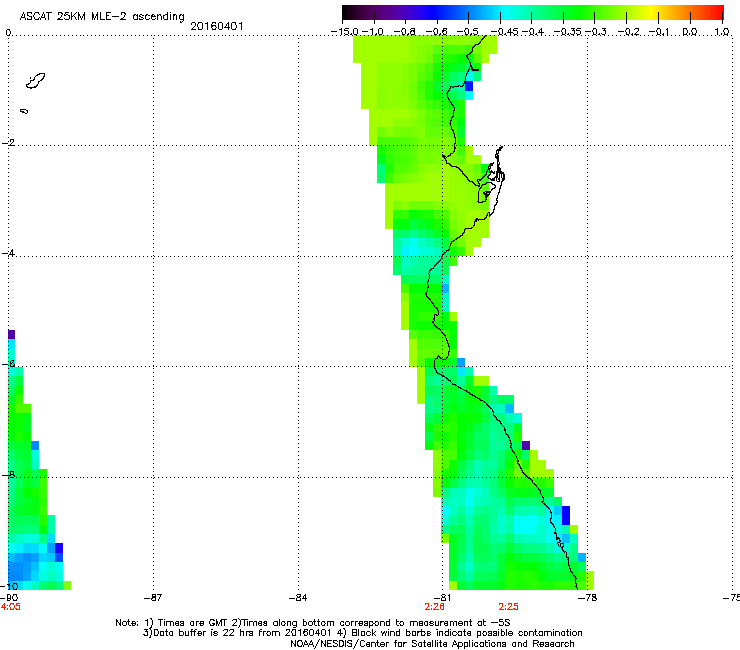
Task: Click the -0.1 color bar label
Action: (x=659, y=32)
